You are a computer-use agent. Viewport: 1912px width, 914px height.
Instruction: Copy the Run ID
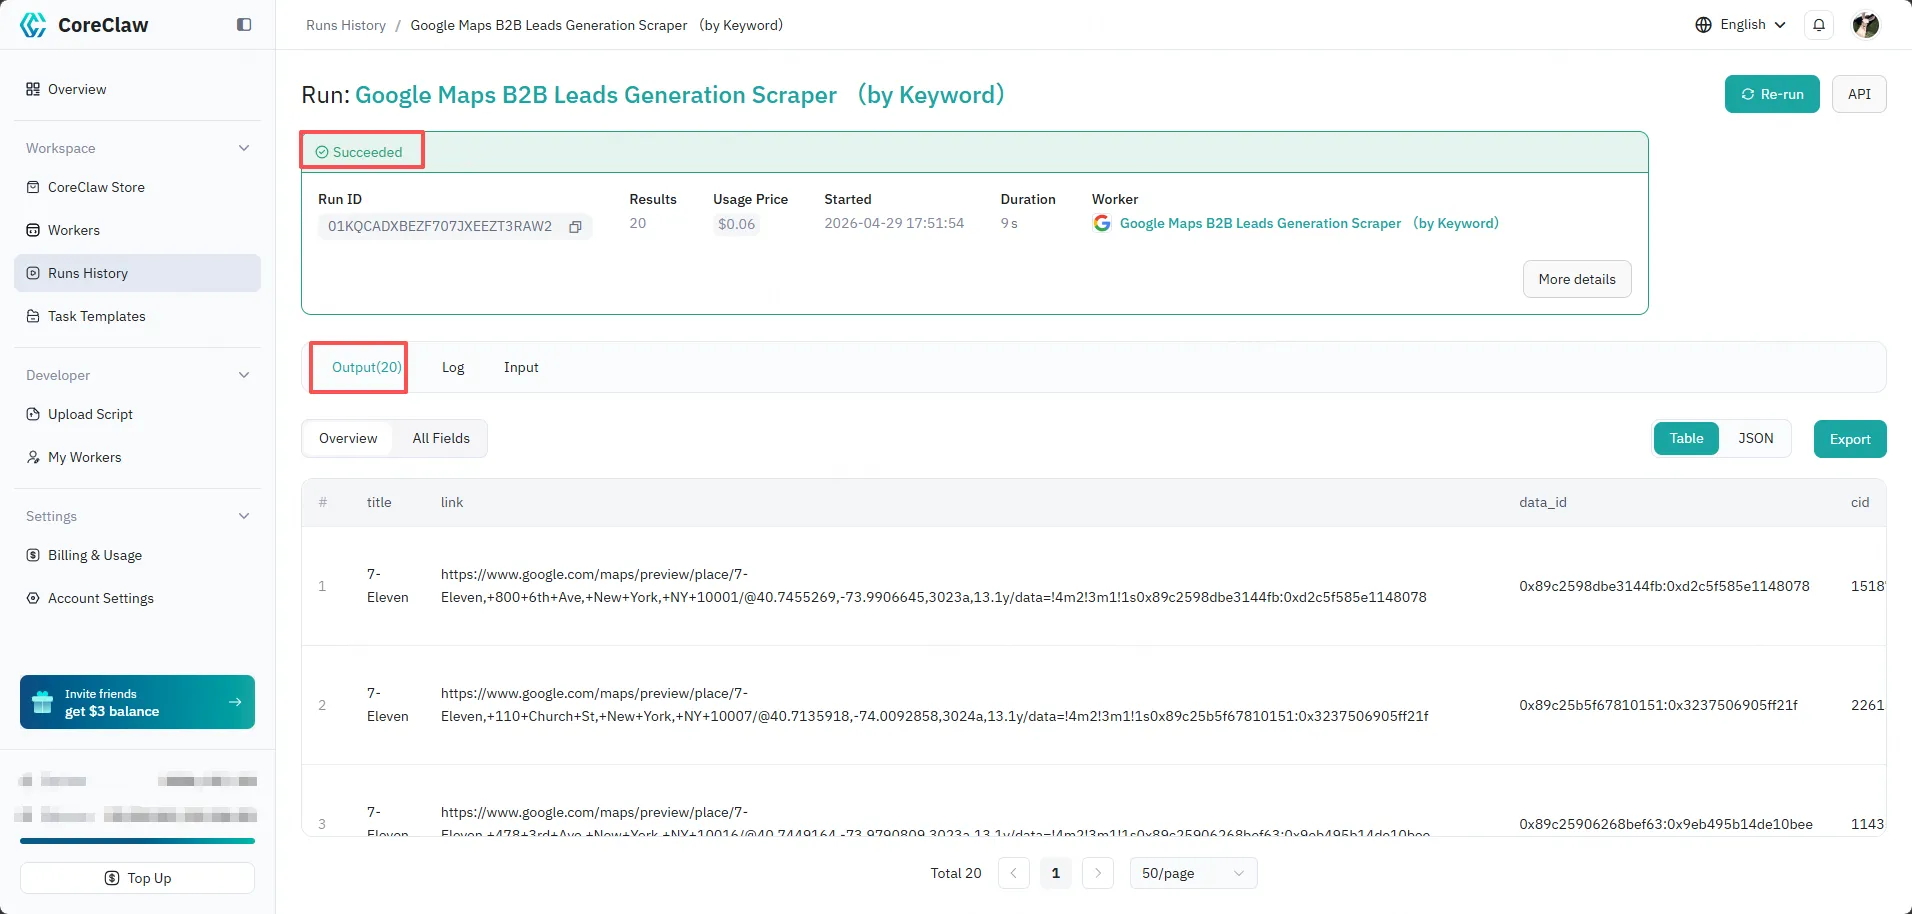tap(575, 227)
